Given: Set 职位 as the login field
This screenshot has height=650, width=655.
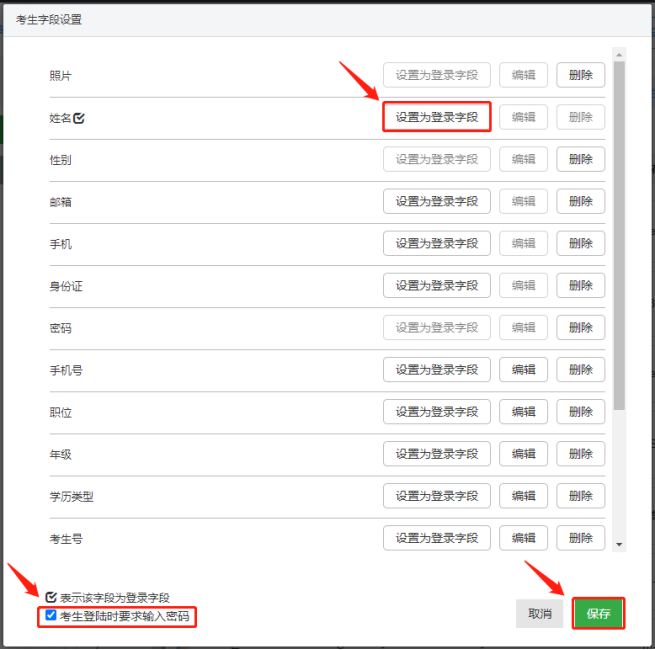Looking at the screenshot, I should pos(437,412).
